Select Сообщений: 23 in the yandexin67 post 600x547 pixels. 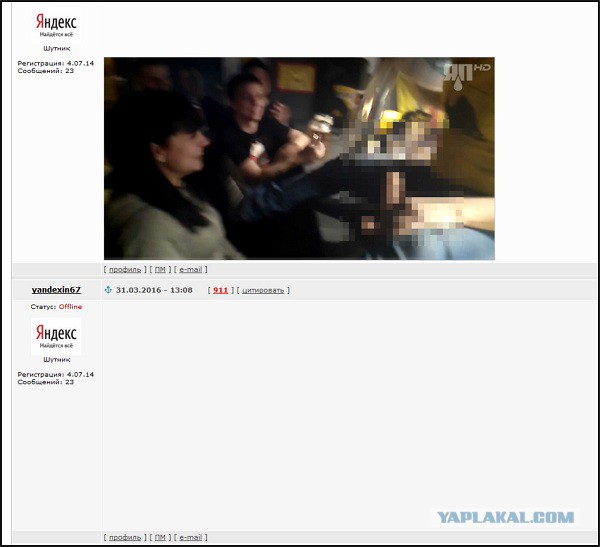(46, 382)
